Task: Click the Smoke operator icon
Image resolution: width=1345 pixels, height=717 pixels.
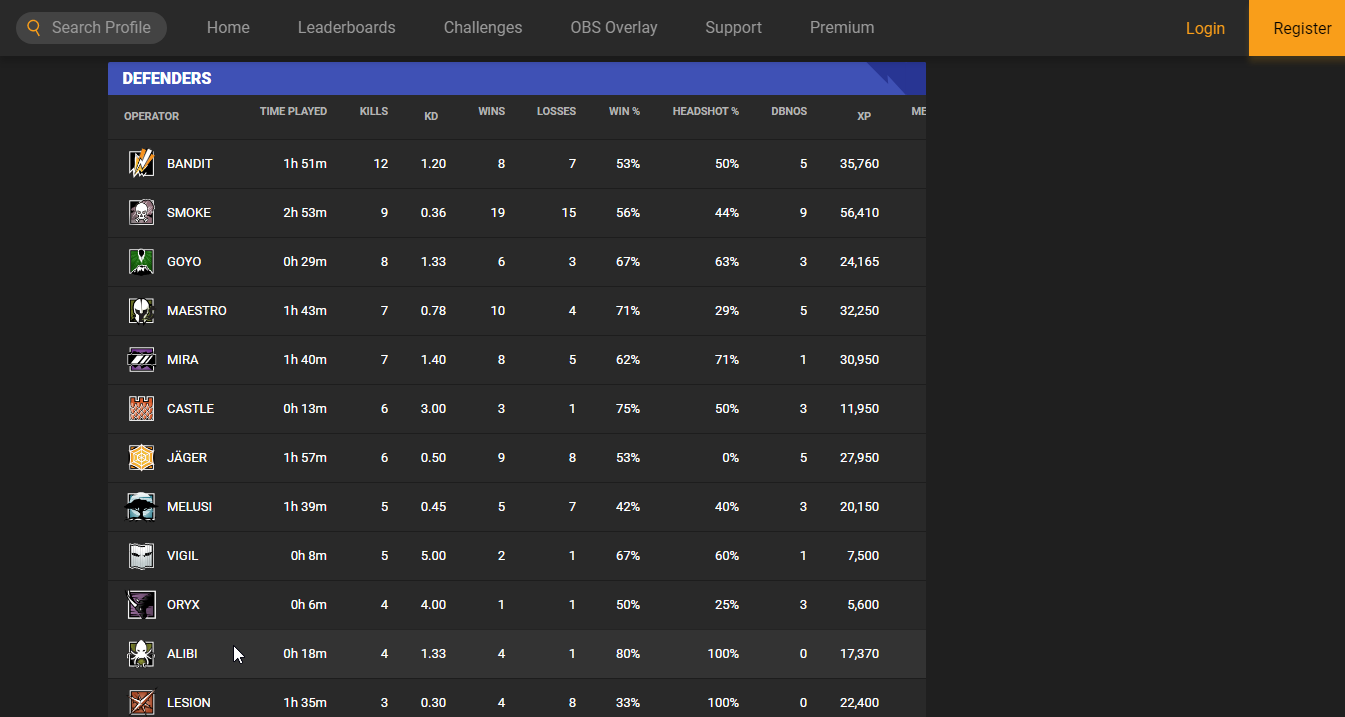Action: tap(141, 212)
